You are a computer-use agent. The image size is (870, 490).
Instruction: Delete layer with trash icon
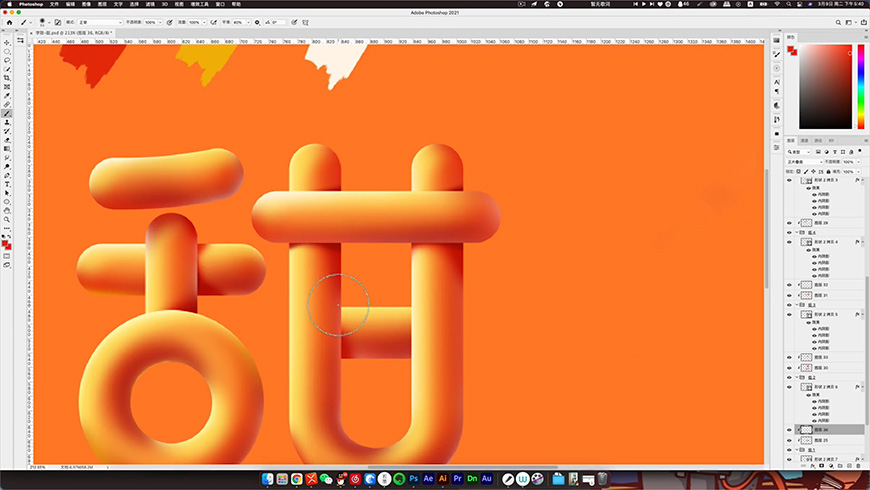click(858, 466)
